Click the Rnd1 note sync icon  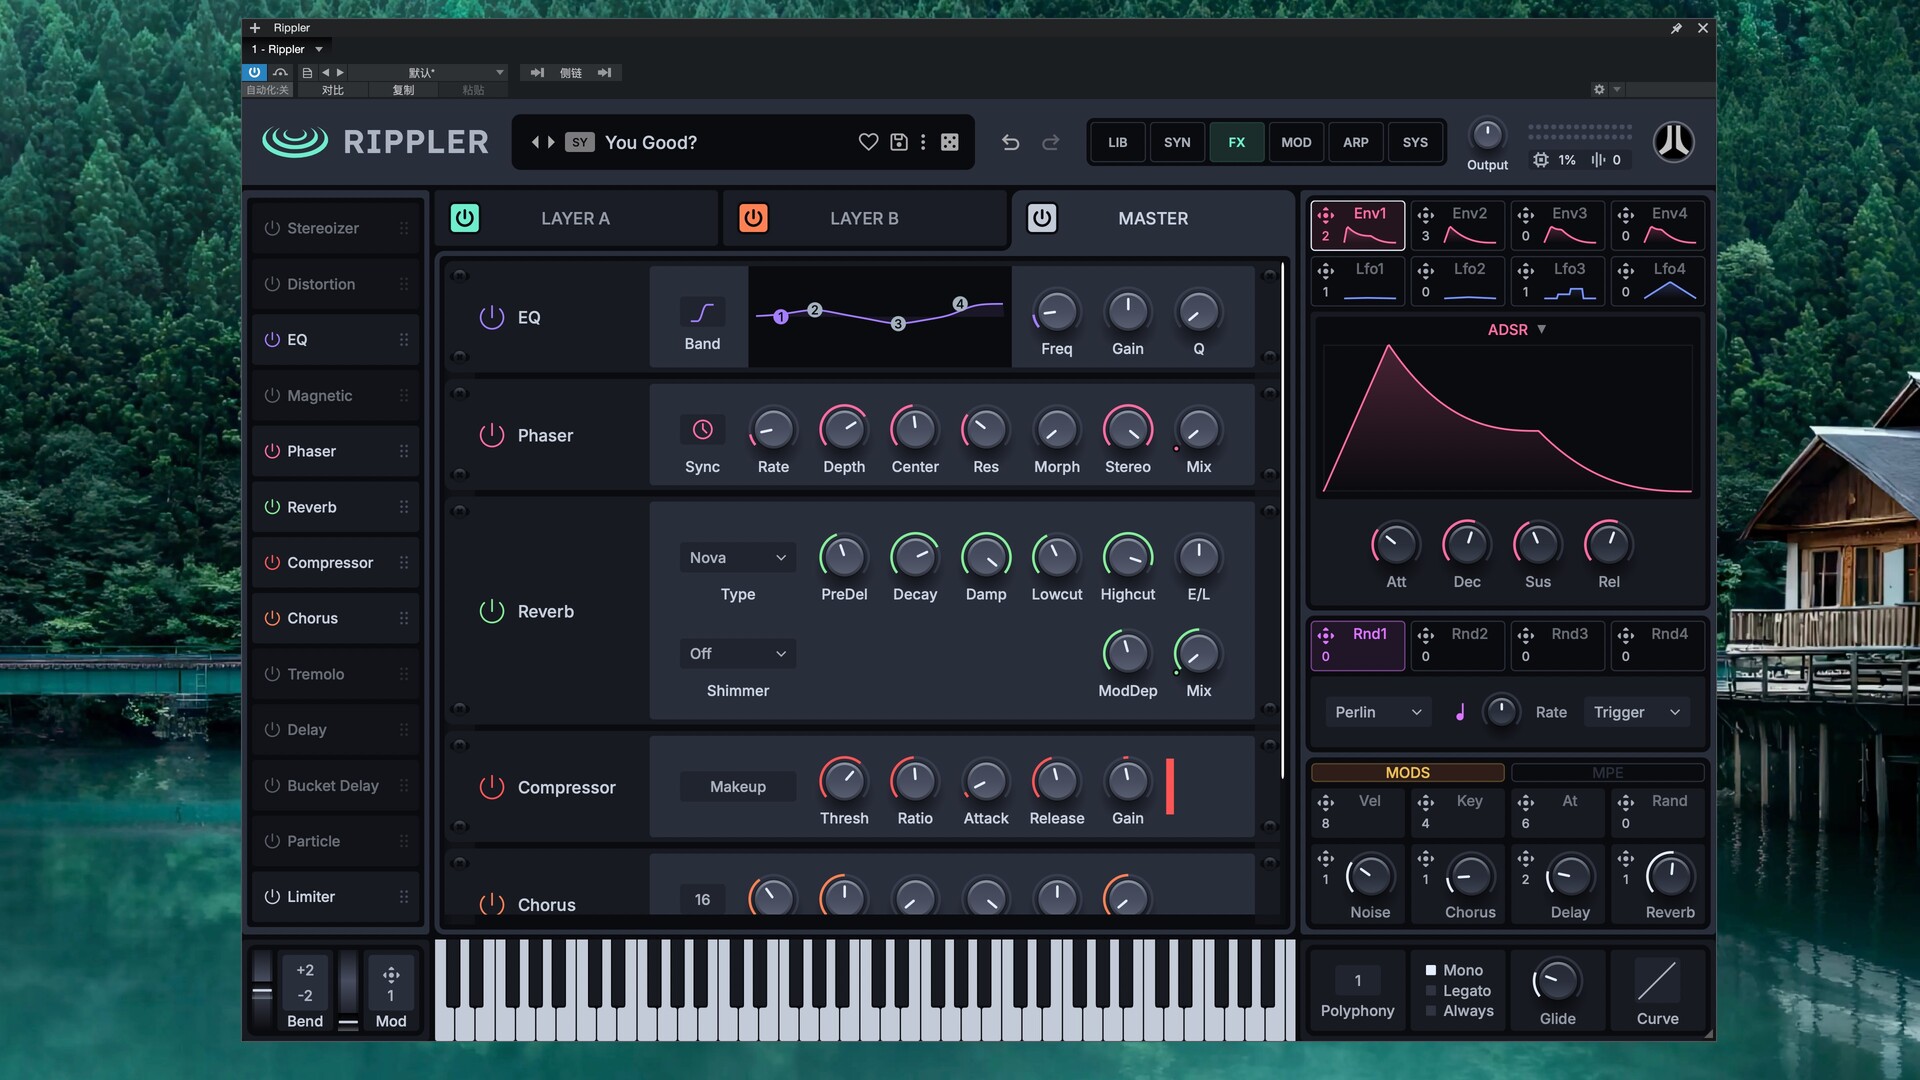tap(1460, 712)
